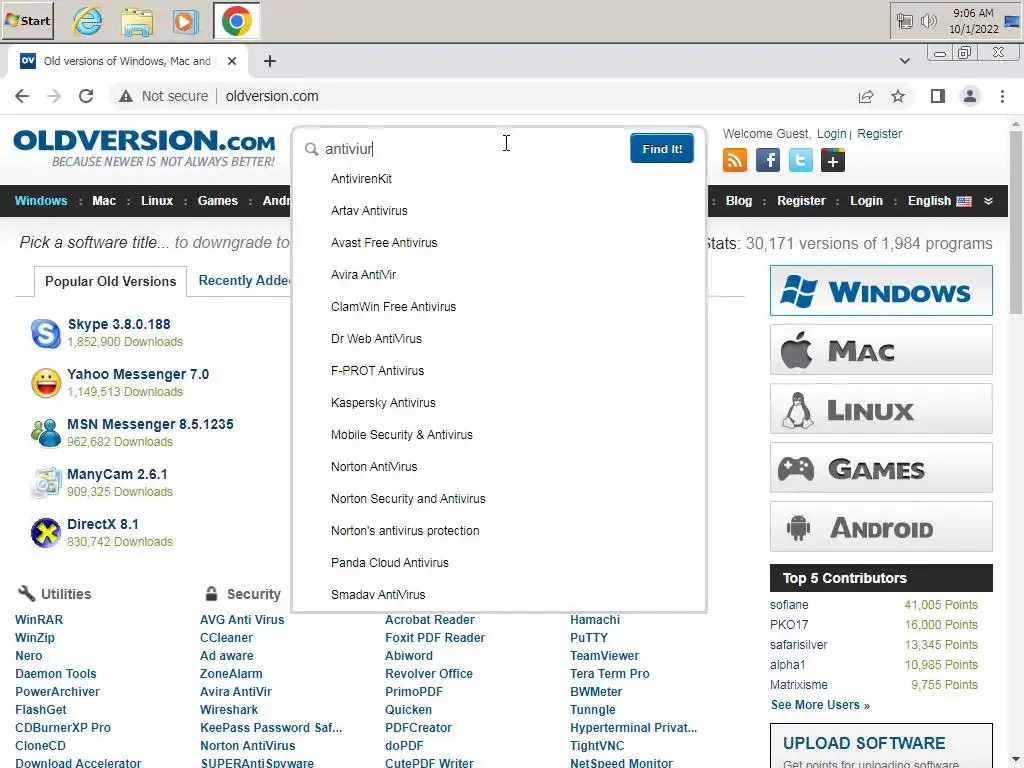Choose Kaspersky Antivirus suggestion
Screen dimensions: 1024x768
pyautogui.click(x=500, y=403)
